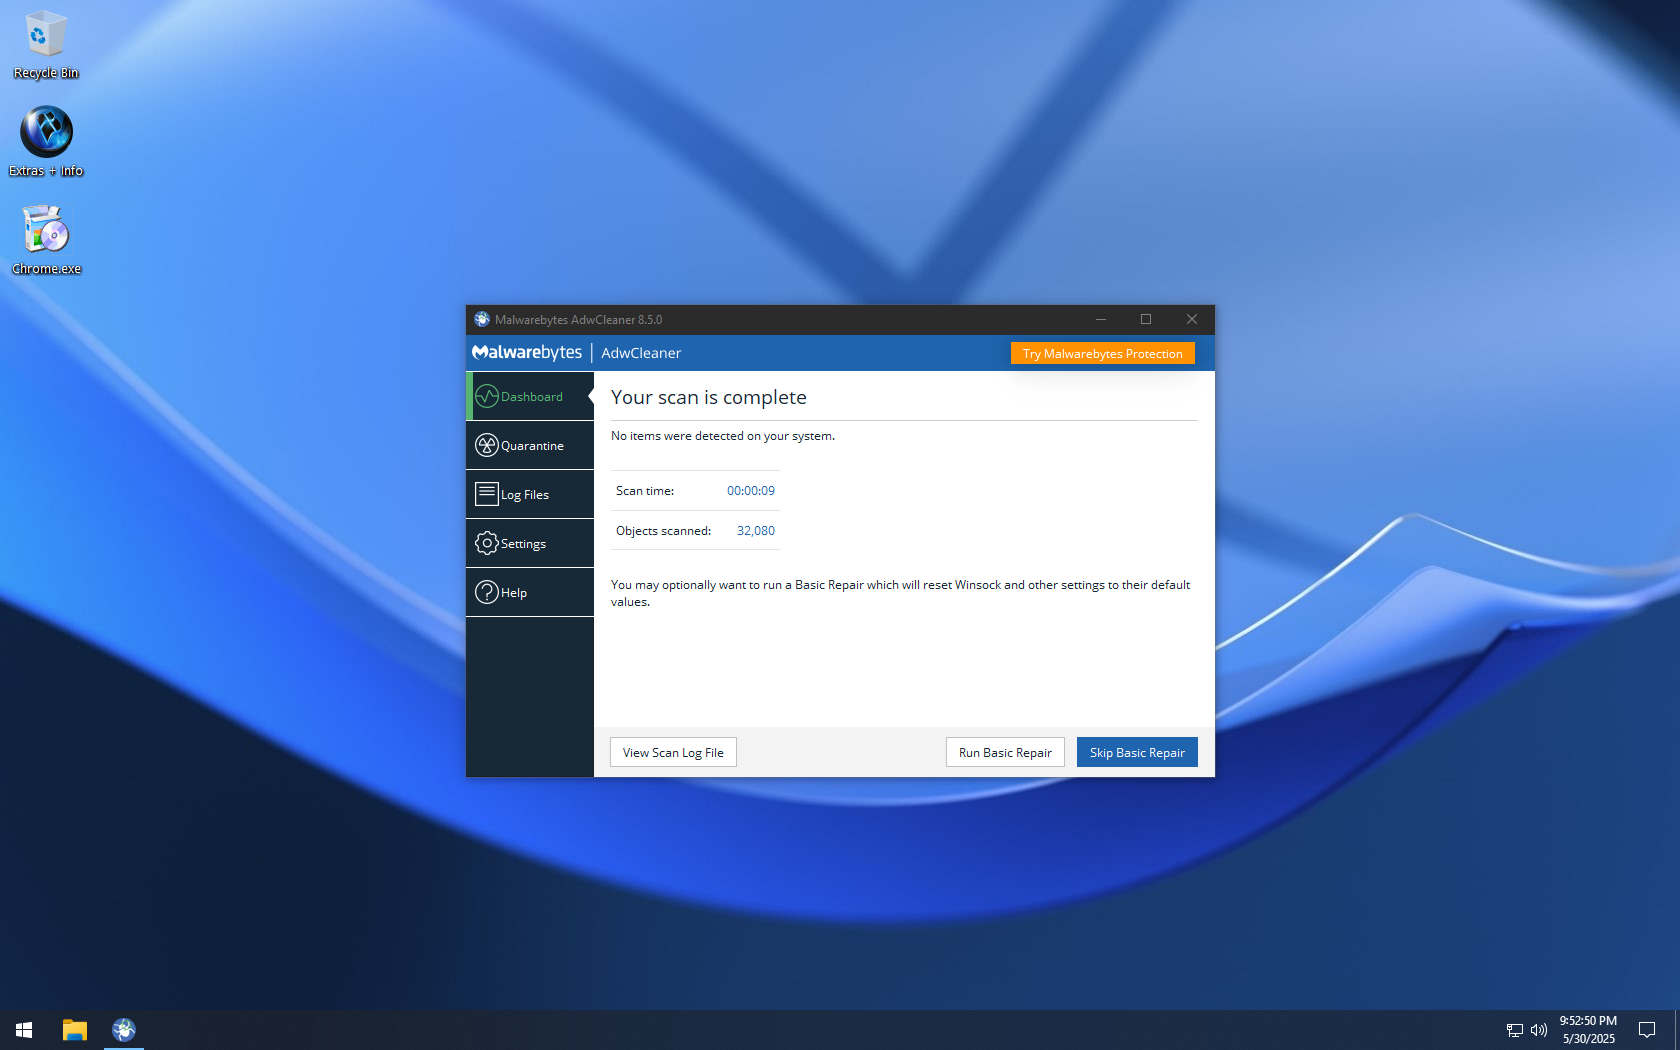1680x1050 pixels.
Task: Click the AdwCleaner product name in header
Action: point(641,353)
